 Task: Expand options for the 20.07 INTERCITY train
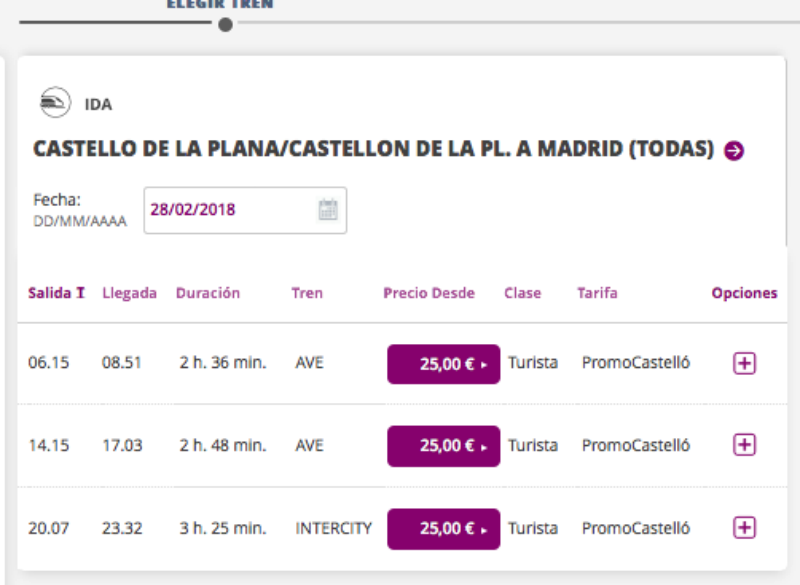point(744,527)
